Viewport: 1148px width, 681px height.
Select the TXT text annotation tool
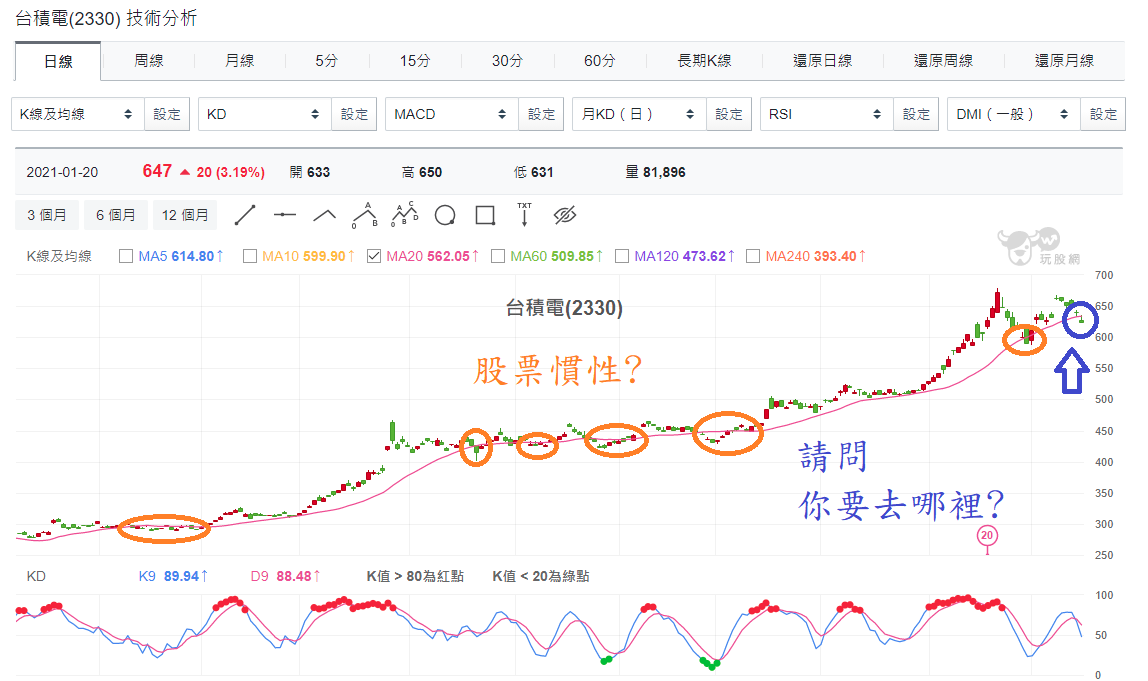[x=524, y=215]
